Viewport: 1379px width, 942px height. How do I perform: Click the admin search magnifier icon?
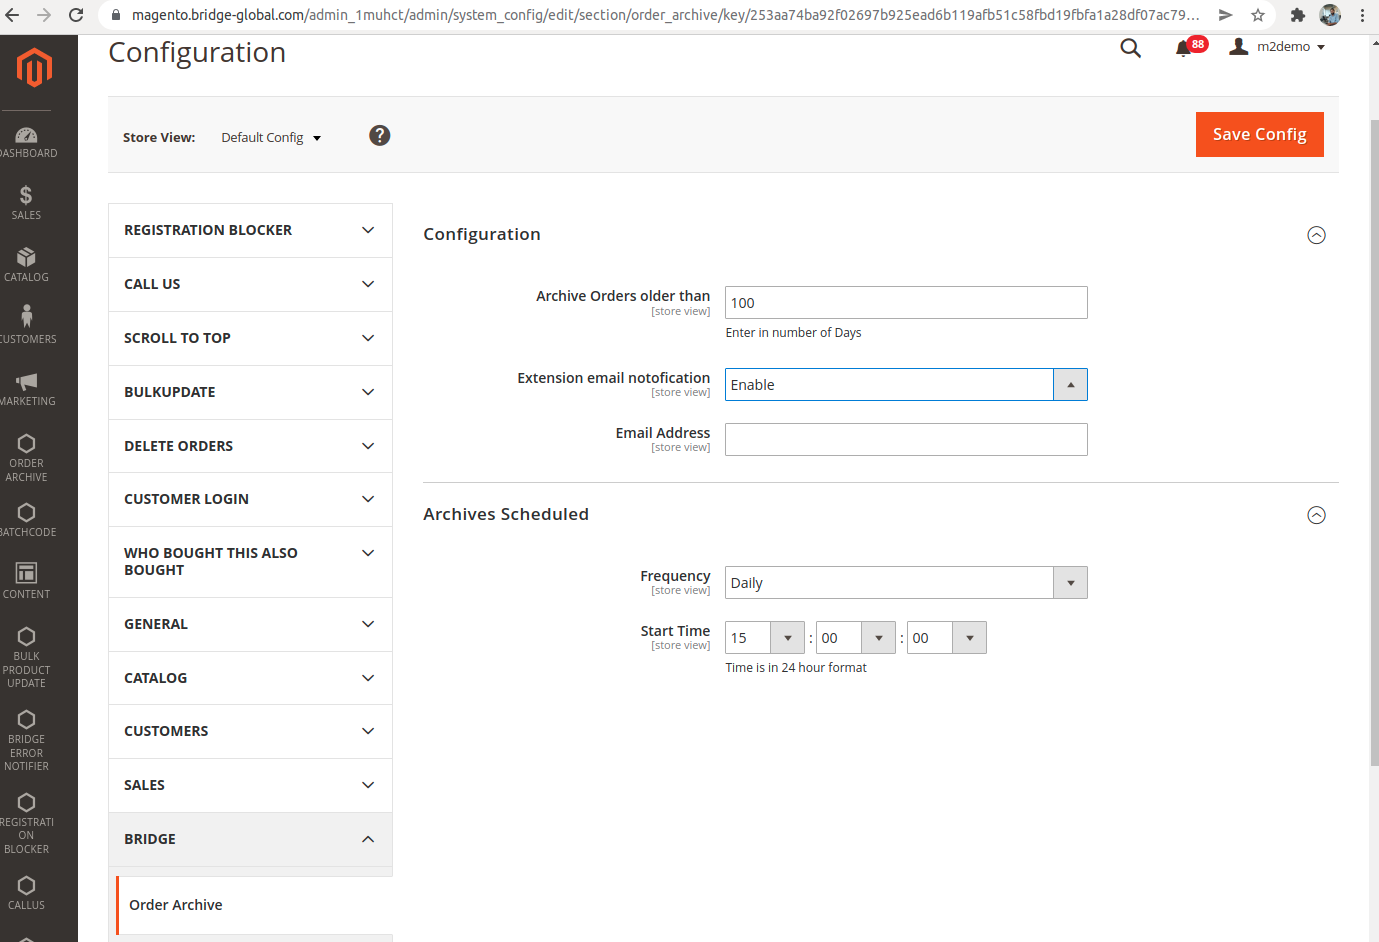[x=1130, y=48]
